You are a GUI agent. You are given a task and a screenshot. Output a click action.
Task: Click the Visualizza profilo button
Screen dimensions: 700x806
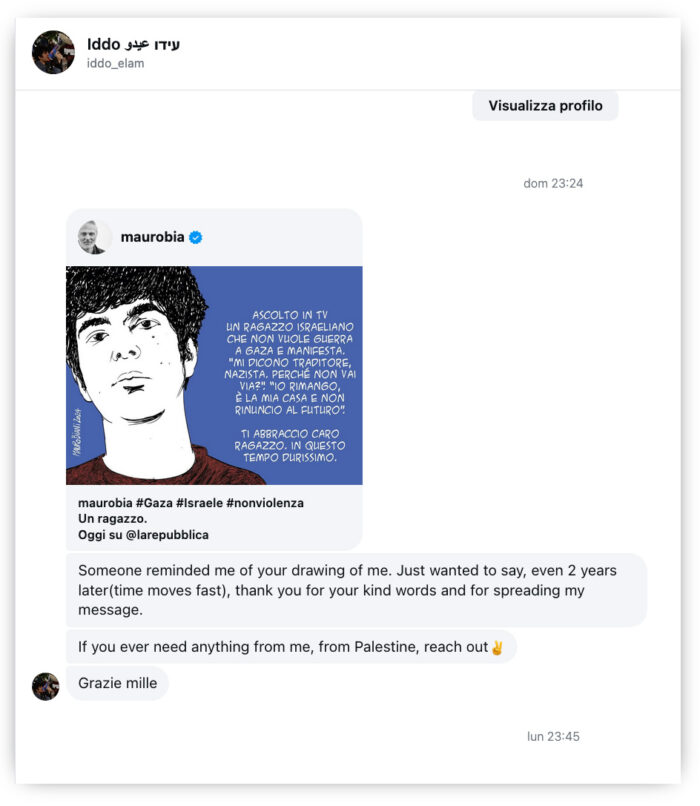point(545,105)
